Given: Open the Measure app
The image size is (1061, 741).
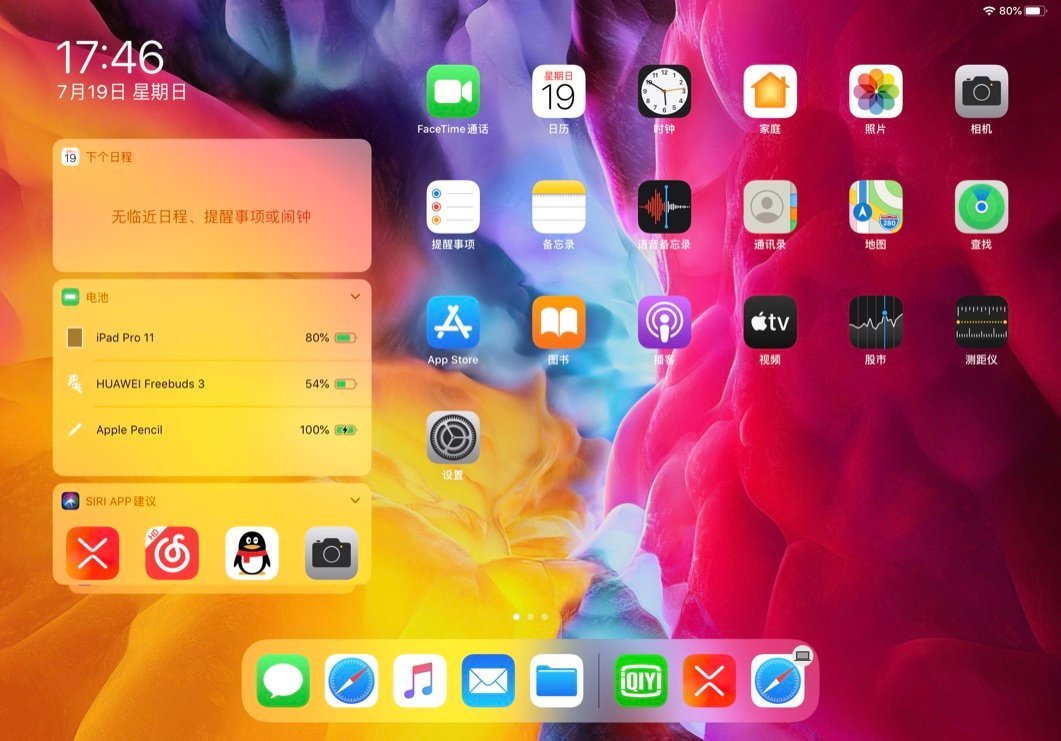Looking at the screenshot, I should click(981, 322).
